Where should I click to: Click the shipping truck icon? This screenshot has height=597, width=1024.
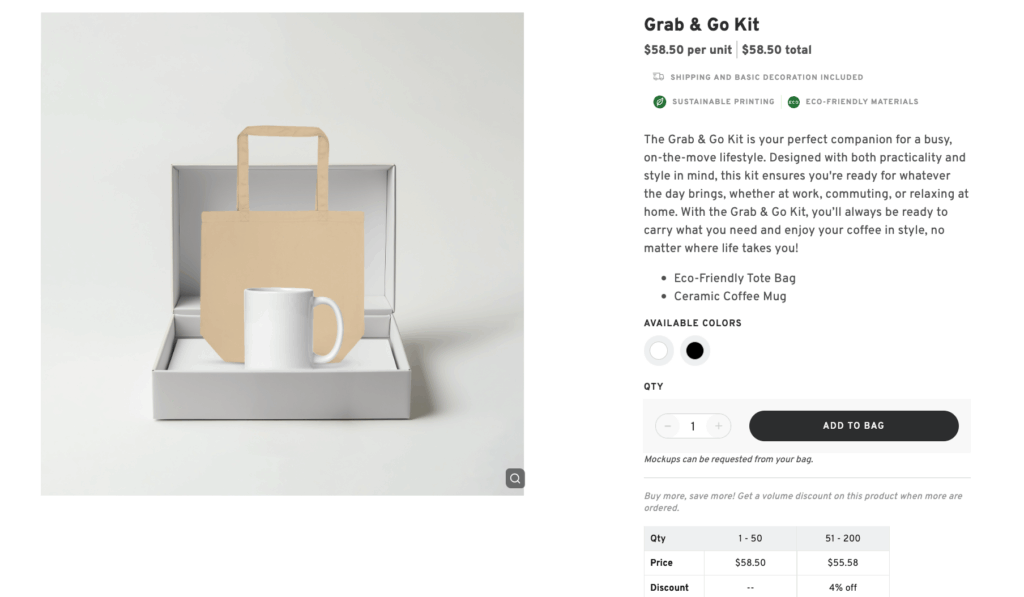[657, 76]
